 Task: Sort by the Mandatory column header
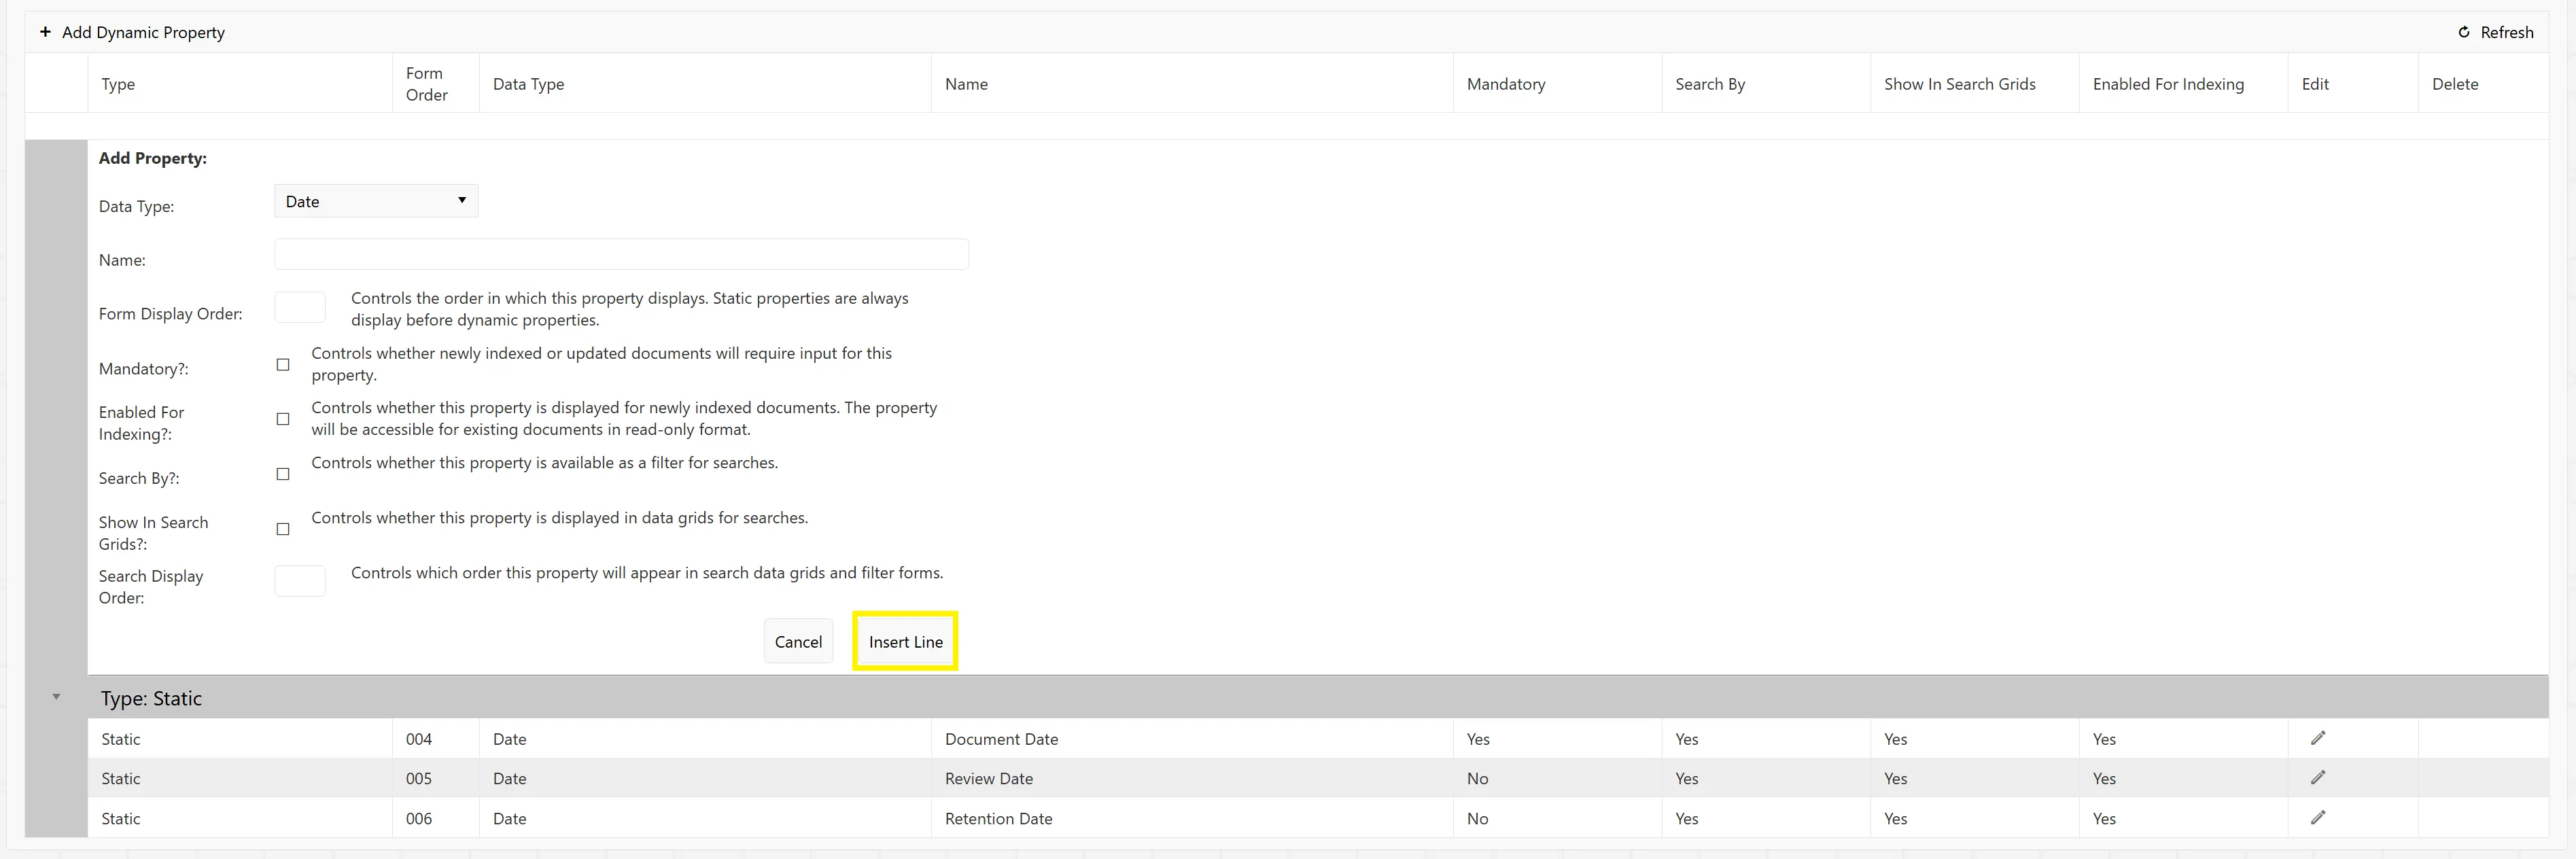pyautogui.click(x=1506, y=84)
